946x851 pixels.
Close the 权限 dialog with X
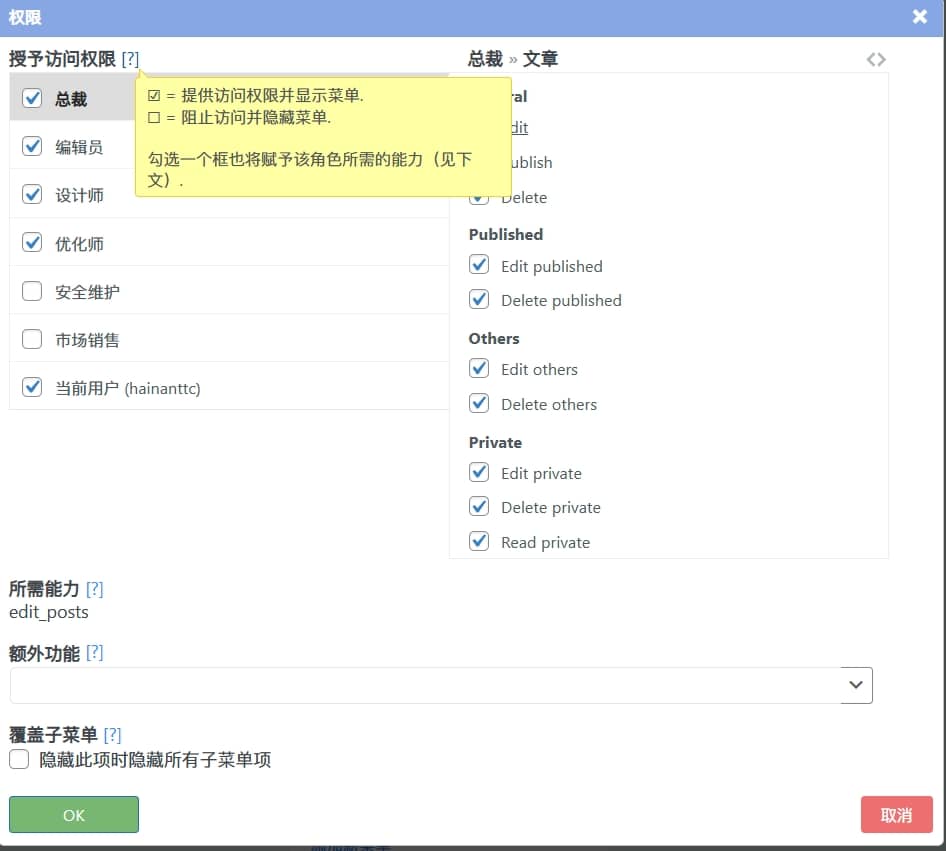click(920, 17)
